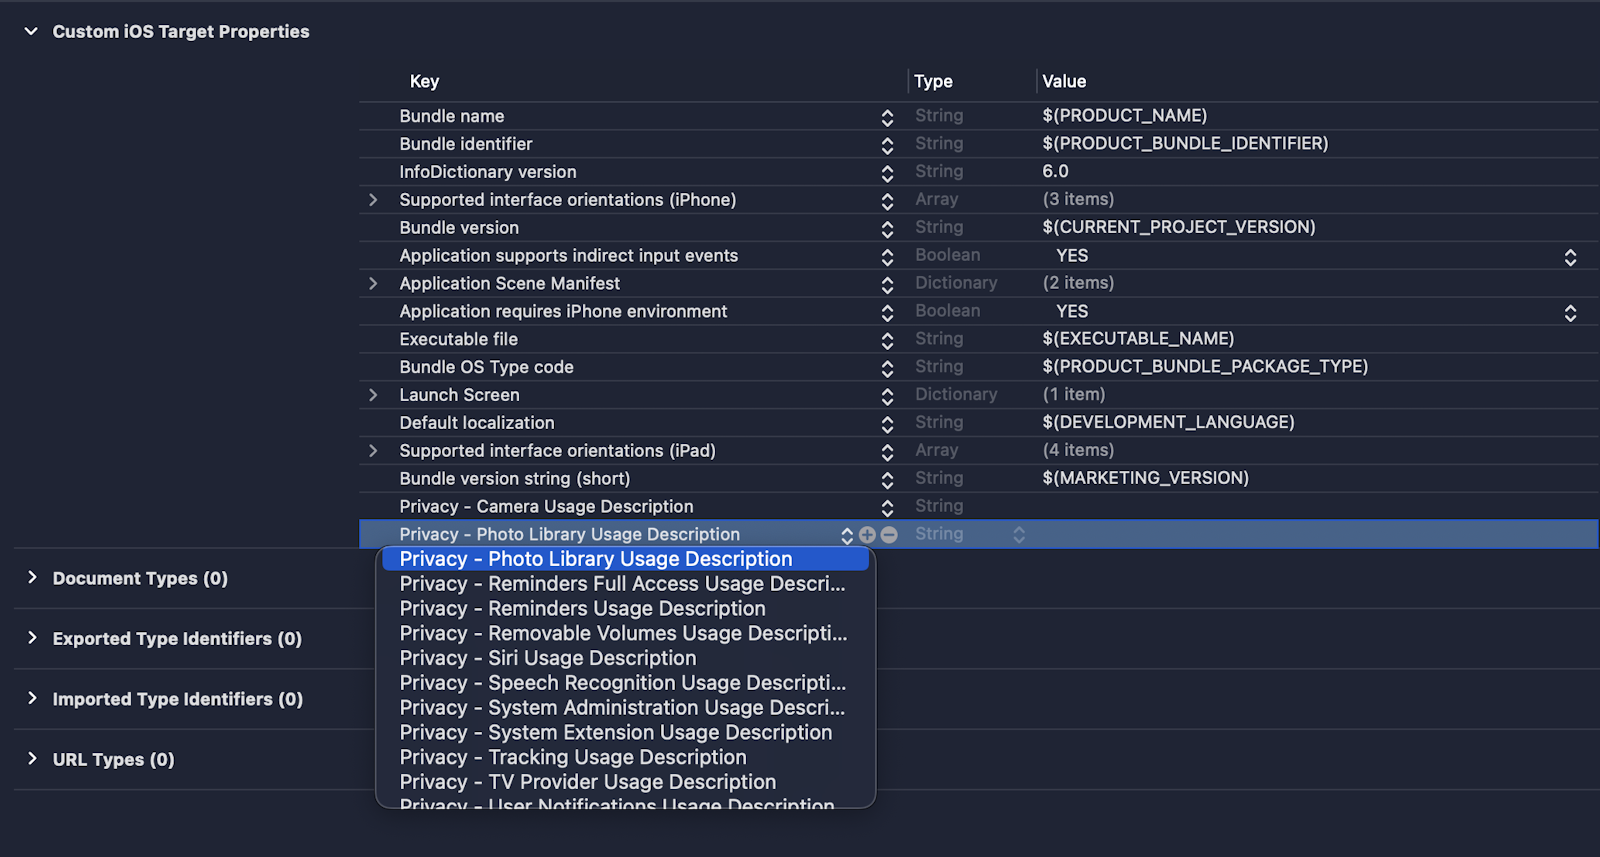Viewport: 1600px width, 857px height.
Task: Select Privacy - TV Provider Usage Description
Action: click(587, 782)
